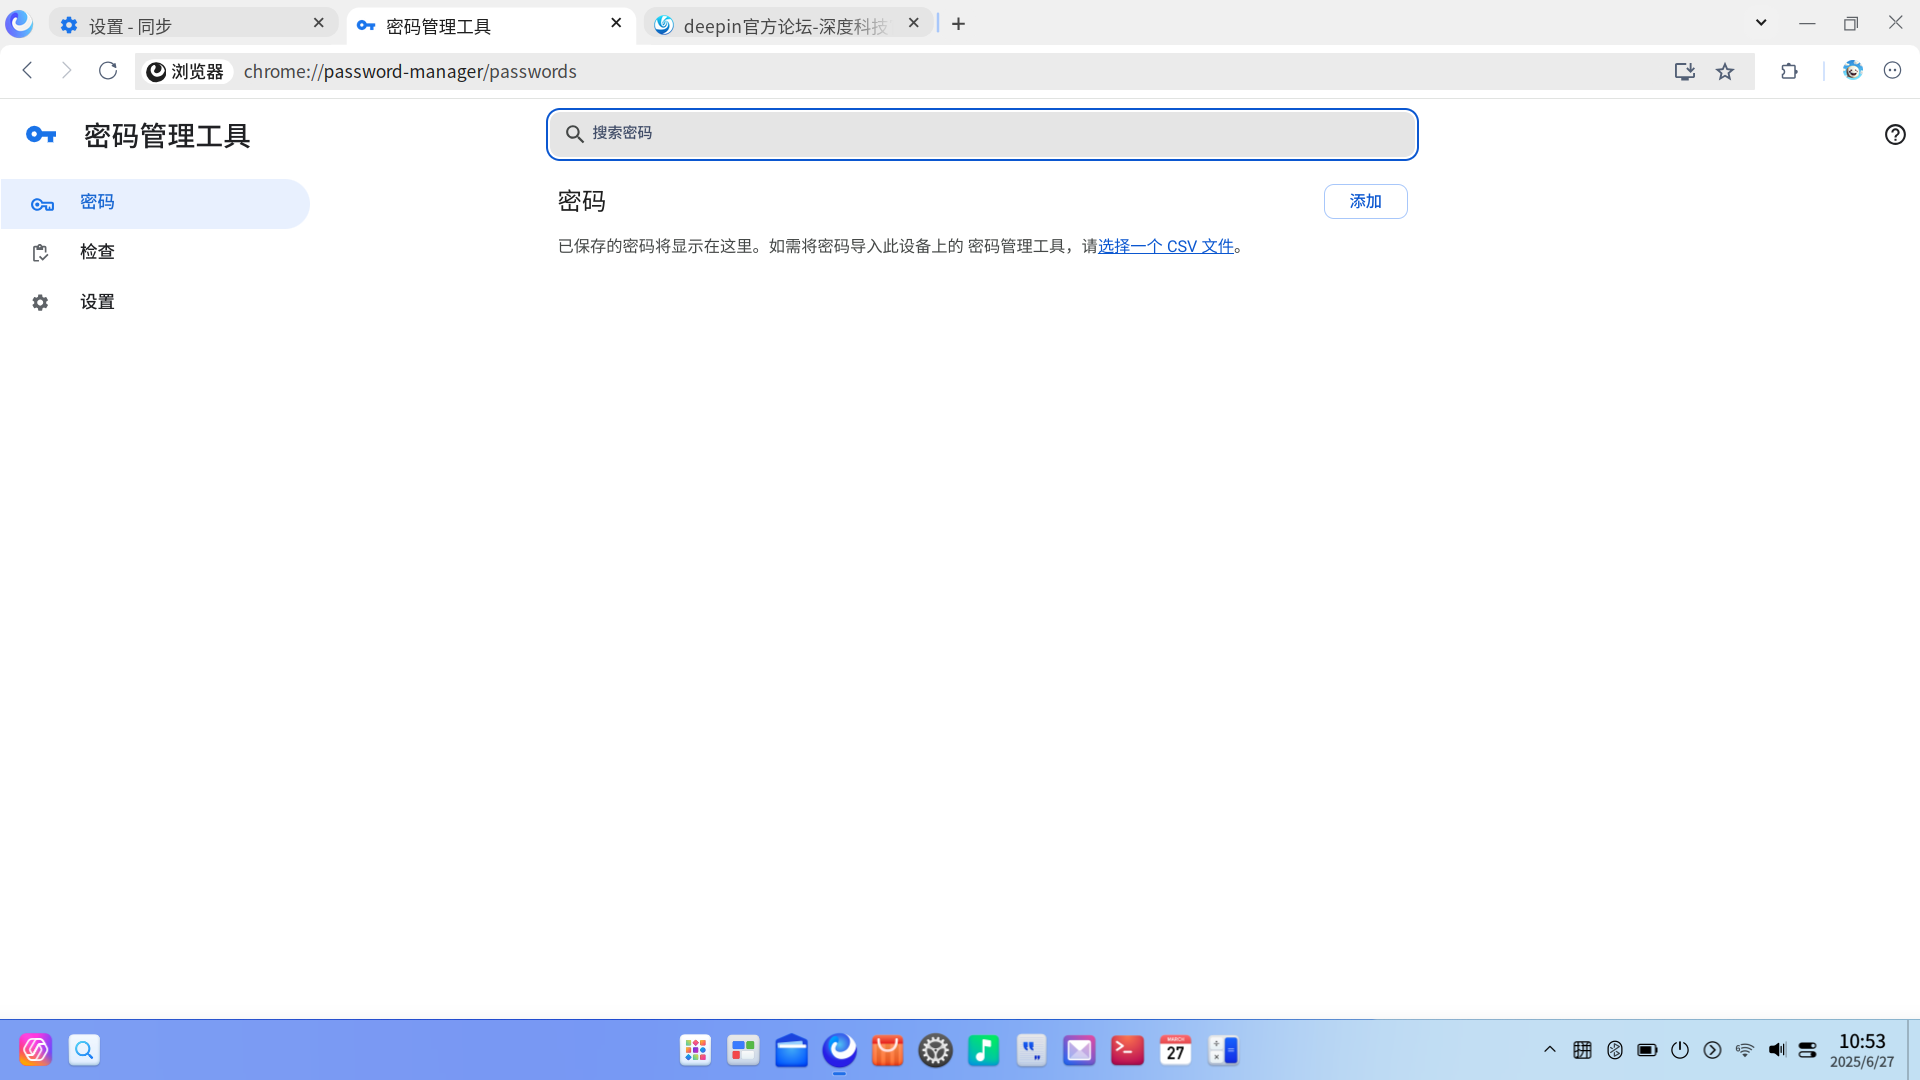Open the terminal in the dock
The width and height of the screenshot is (1920, 1080).
coord(1127,1050)
